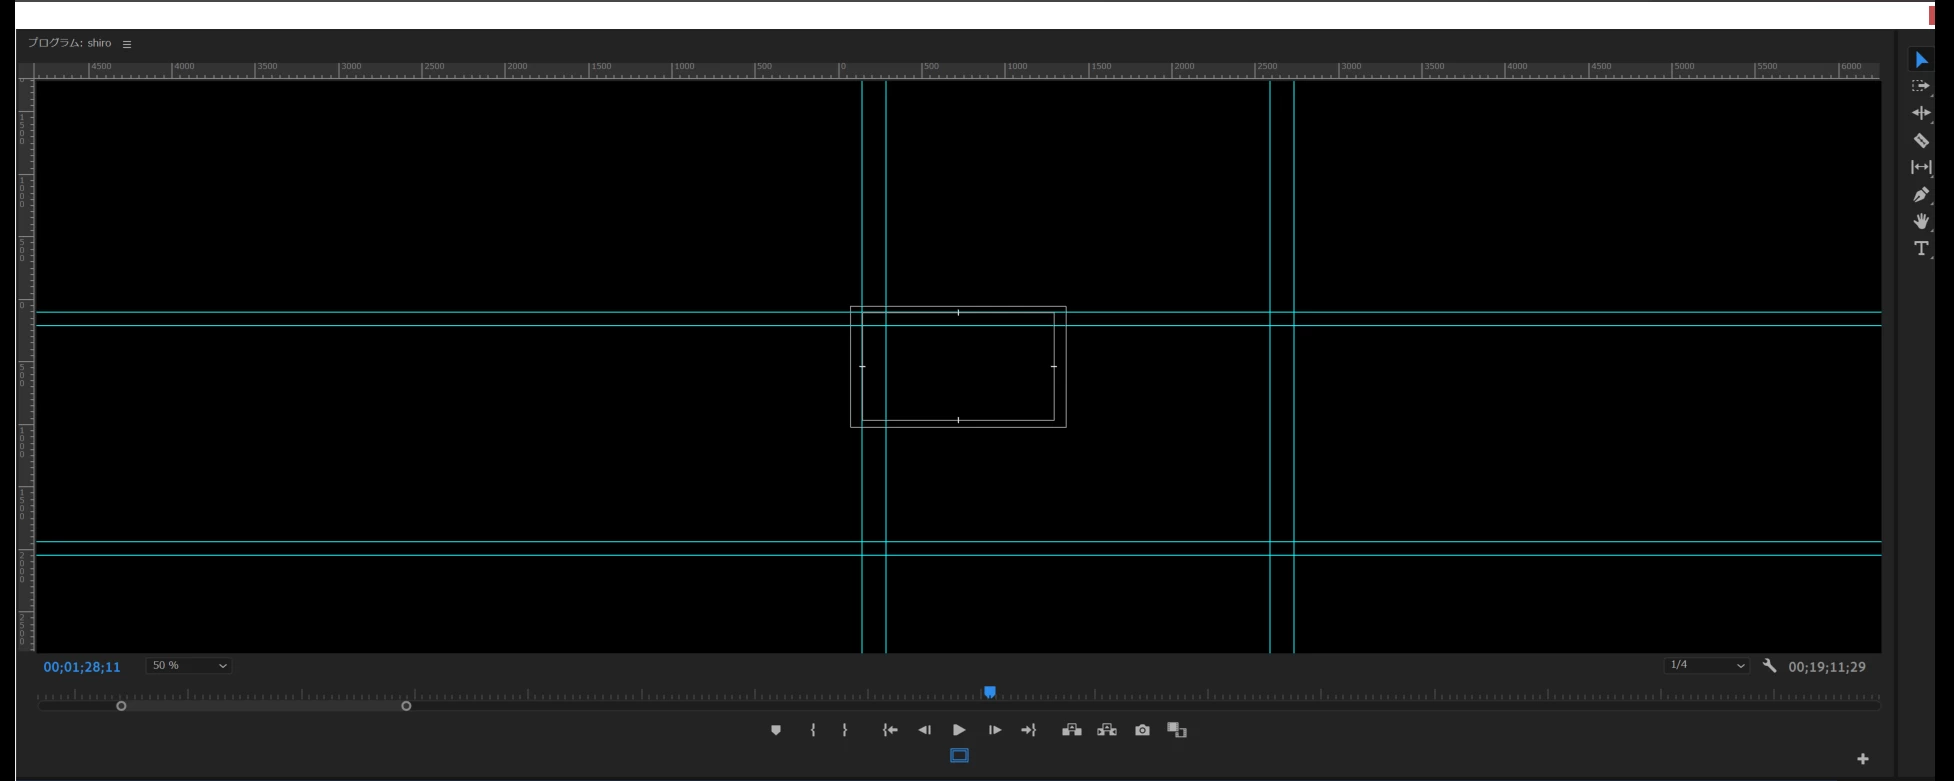Click the プログラム: shiro panel title
The height and width of the screenshot is (781, 1954).
(x=70, y=43)
